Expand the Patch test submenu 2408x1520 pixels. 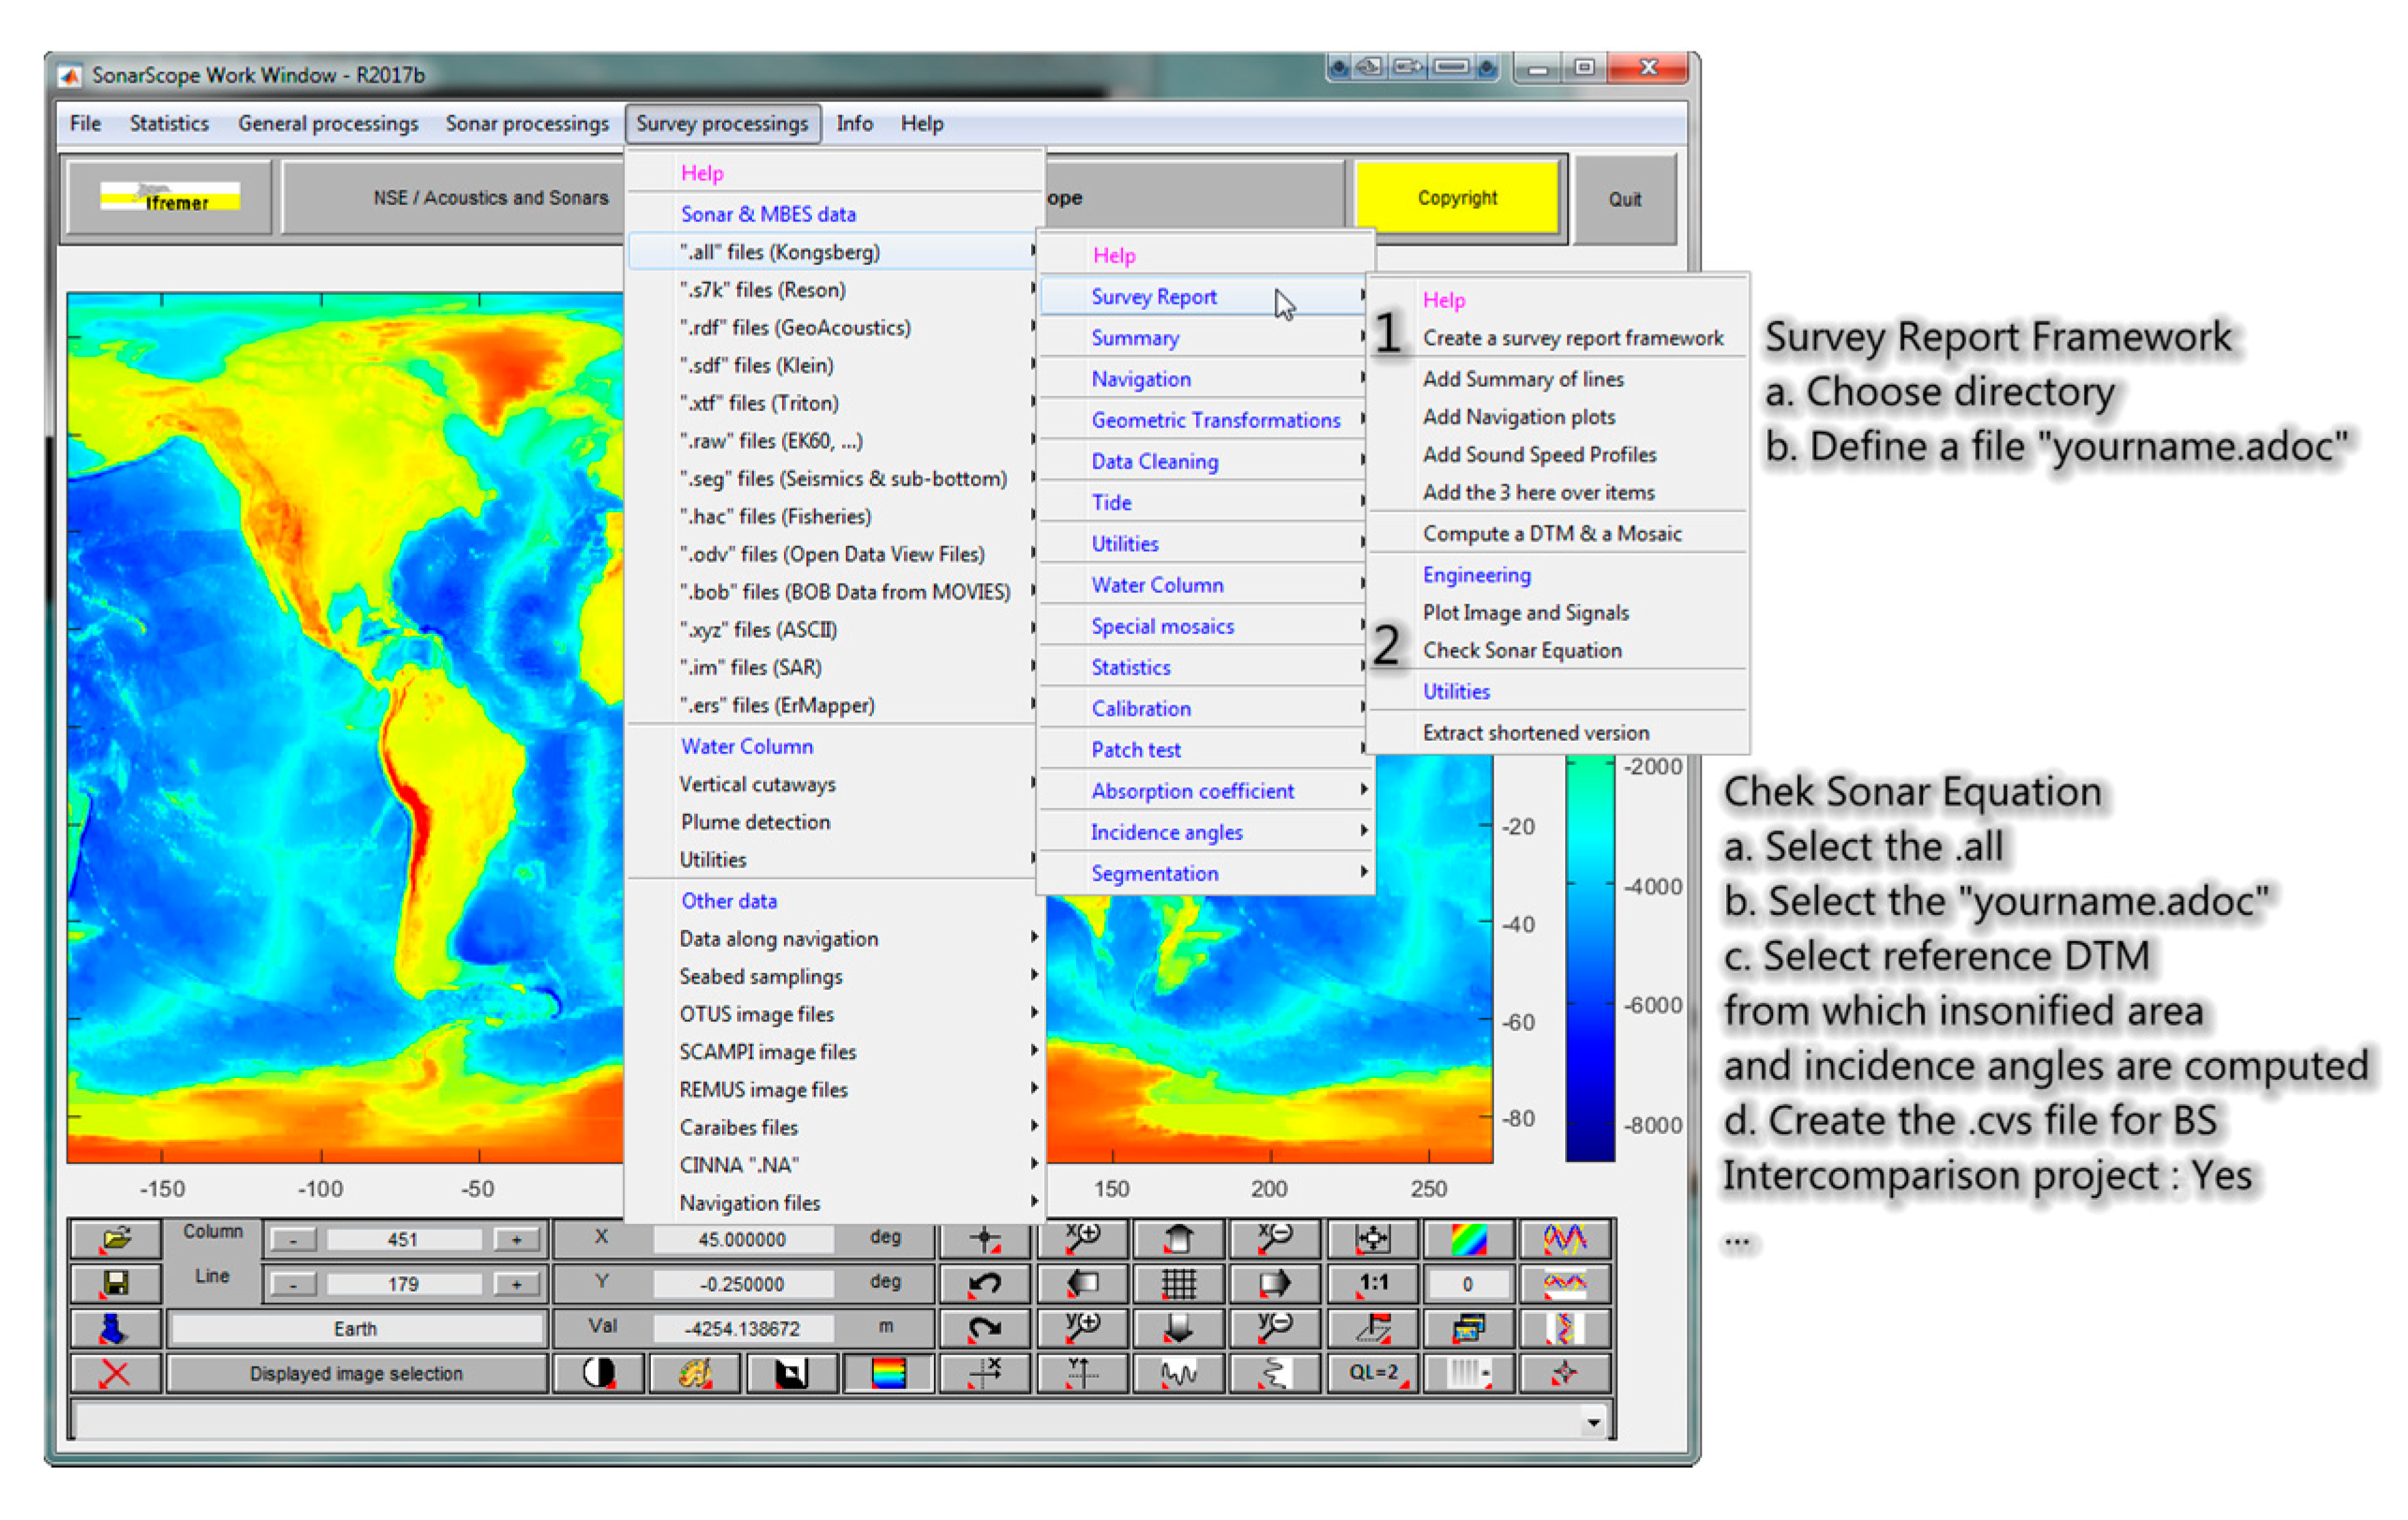point(1205,750)
